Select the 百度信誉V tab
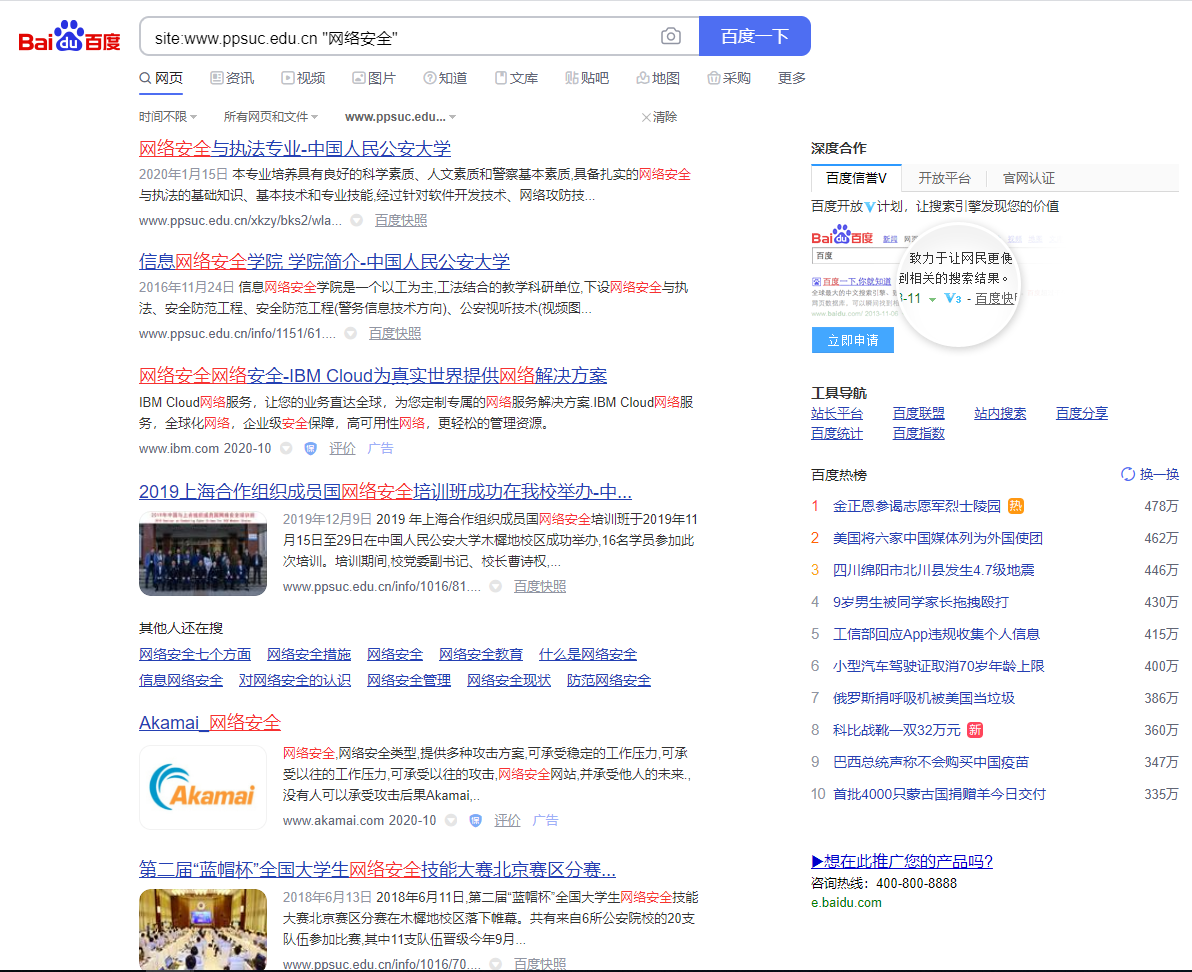The image size is (1192, 972). 856,179
